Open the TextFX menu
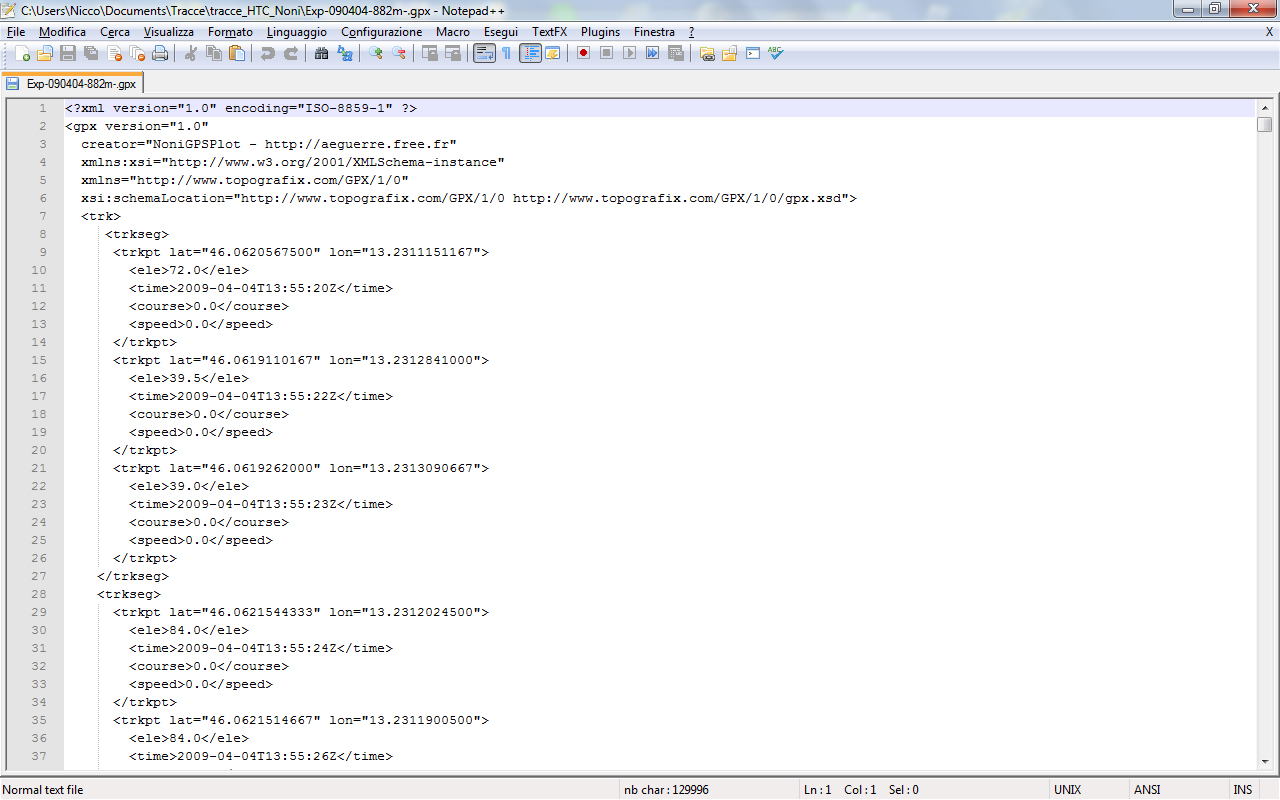The height and width of the screenshot is (800, 1280). [x=551, y=32]
